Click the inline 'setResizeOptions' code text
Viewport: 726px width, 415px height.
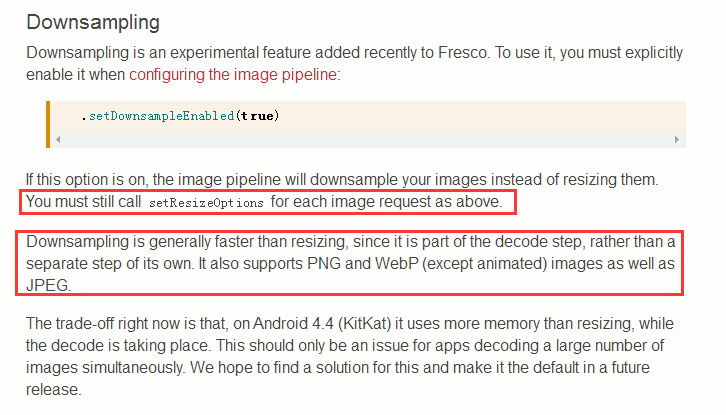click(x=206, y=203)
